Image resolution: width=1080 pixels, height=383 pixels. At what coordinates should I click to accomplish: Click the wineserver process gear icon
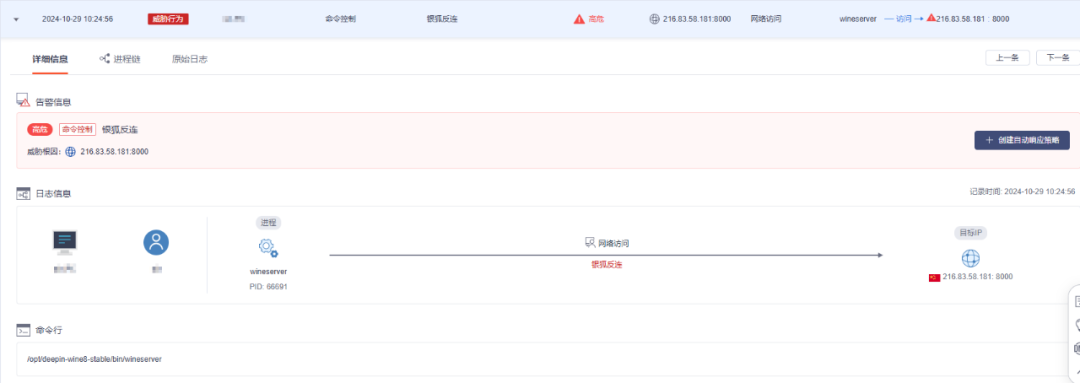tap(268, 248)
